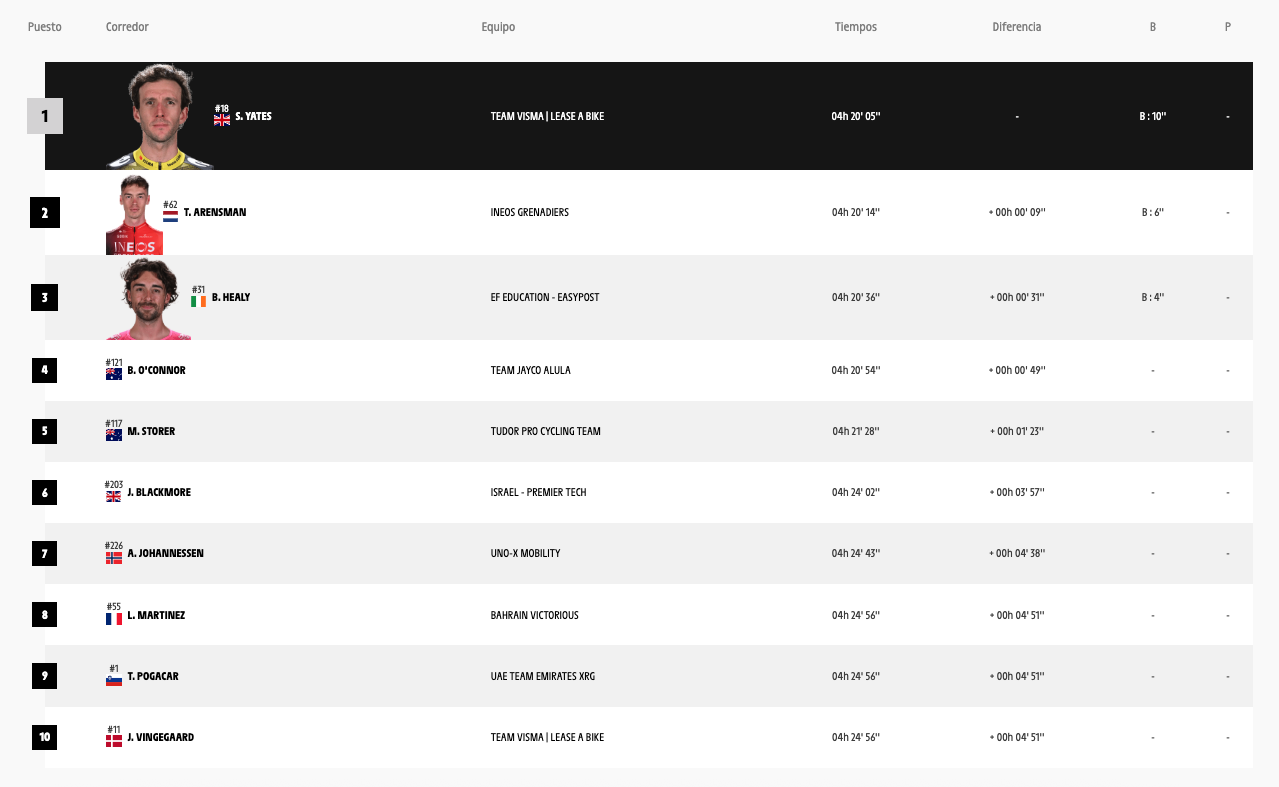Click position badge 7 in Johannessen row
This screenshot has height=787, width=1279.
(x=44, y=553)
